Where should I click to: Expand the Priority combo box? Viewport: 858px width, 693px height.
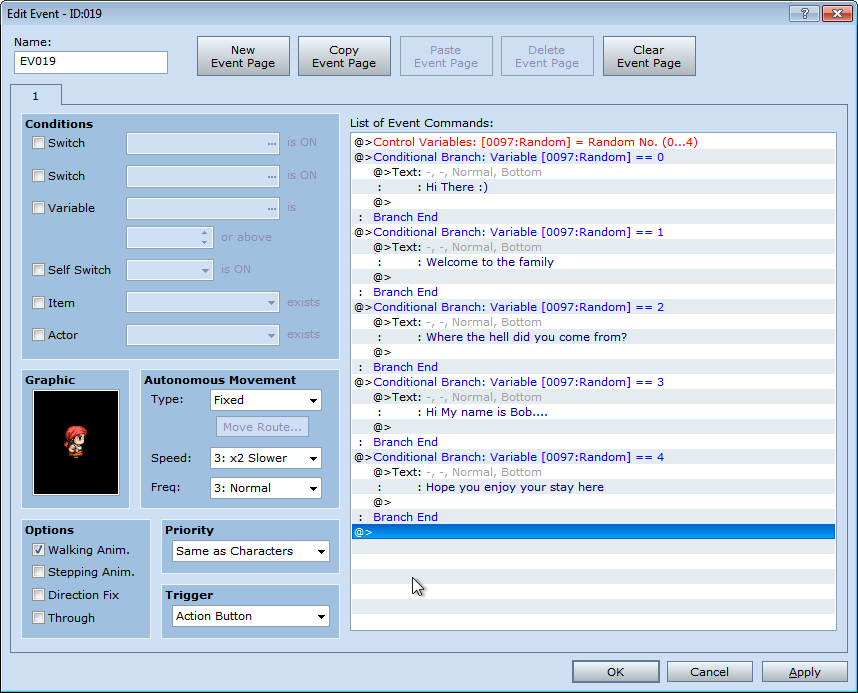click(x=250, y=551)
